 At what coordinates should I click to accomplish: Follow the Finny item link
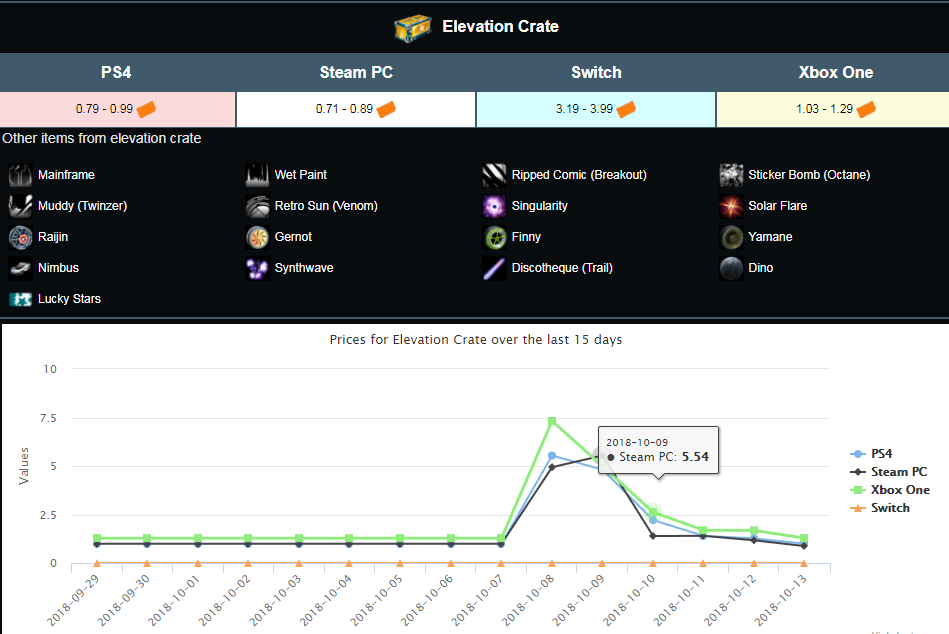527,237
